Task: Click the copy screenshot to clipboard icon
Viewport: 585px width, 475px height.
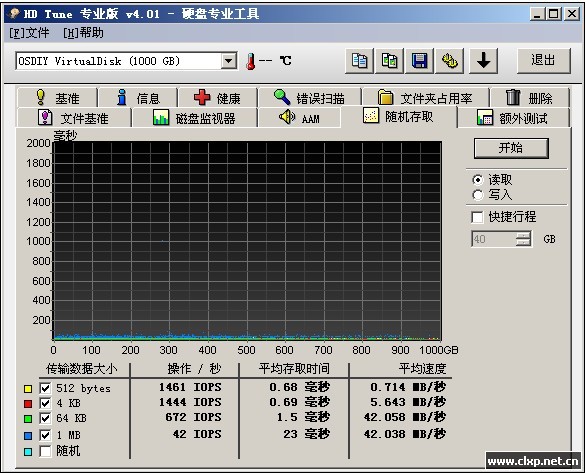Action: pos(389,60)
